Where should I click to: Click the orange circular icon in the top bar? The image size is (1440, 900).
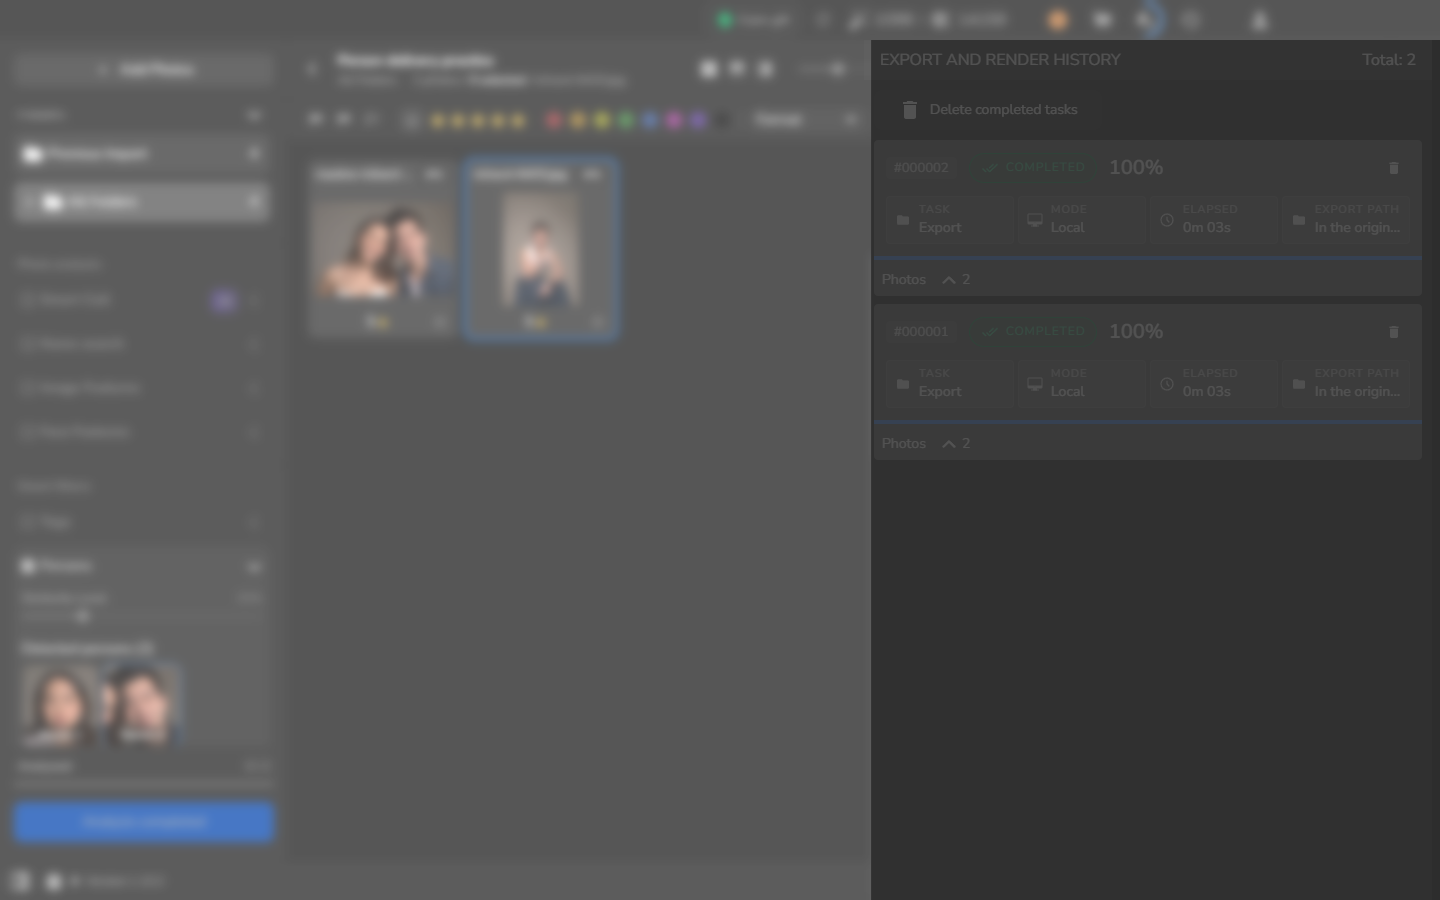(1058, 20)
